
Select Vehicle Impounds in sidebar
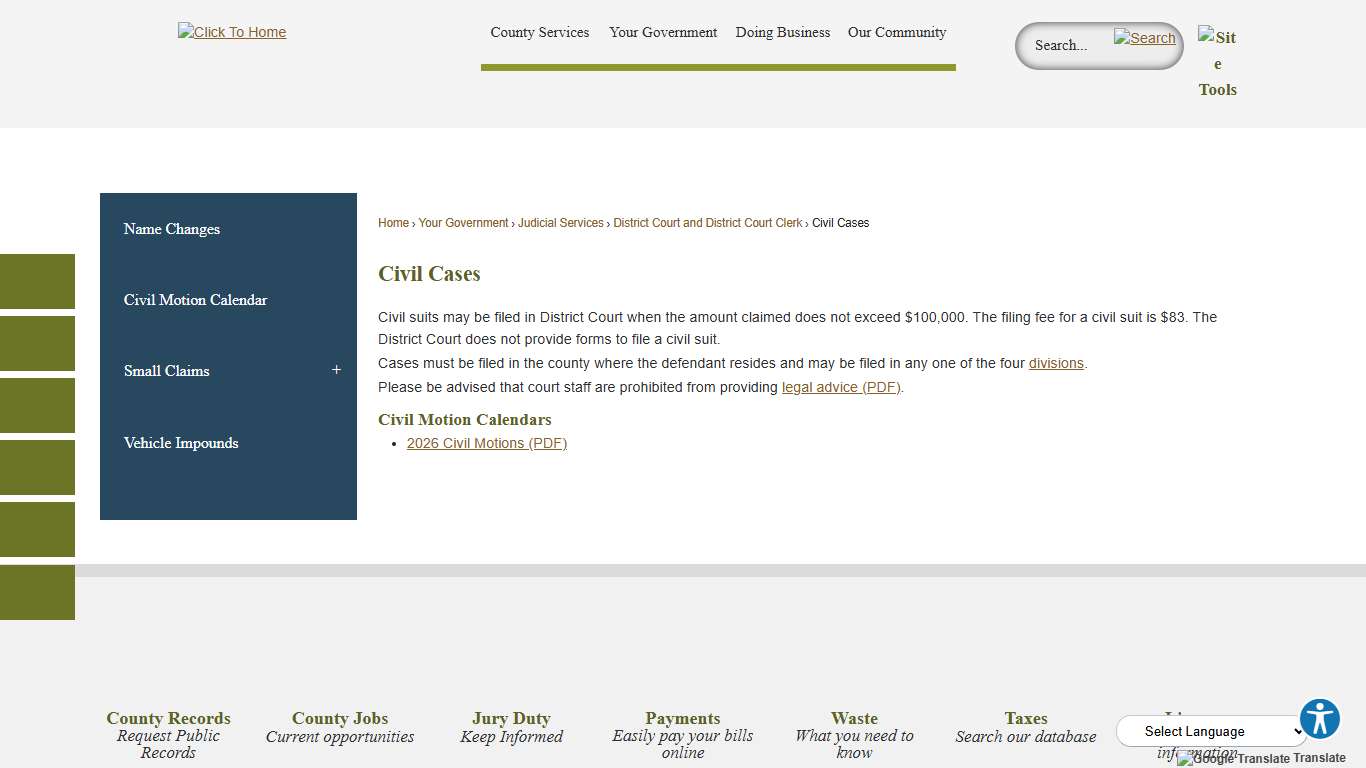click(181, 443)
